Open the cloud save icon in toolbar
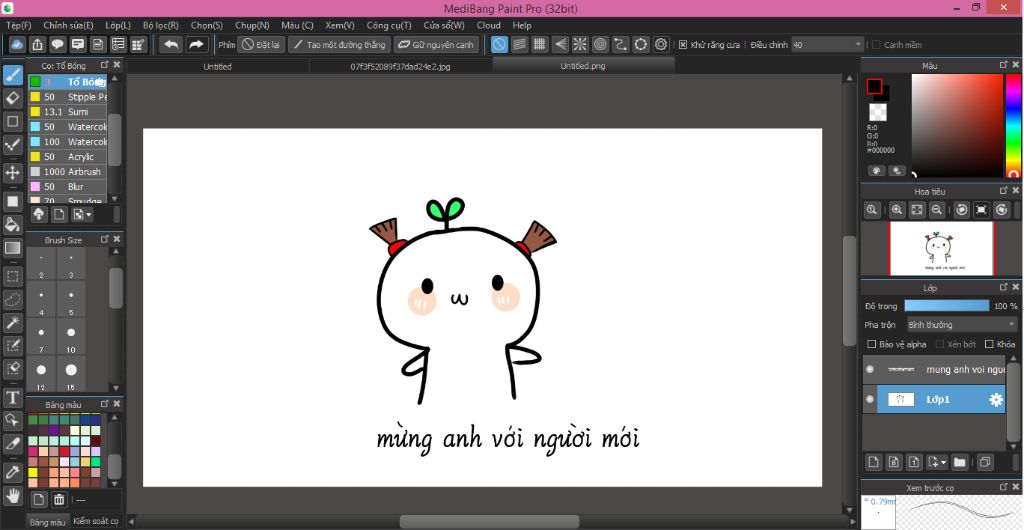This screenshot has height=530, width=1024. pyautogui.click(x=18, y=44)
